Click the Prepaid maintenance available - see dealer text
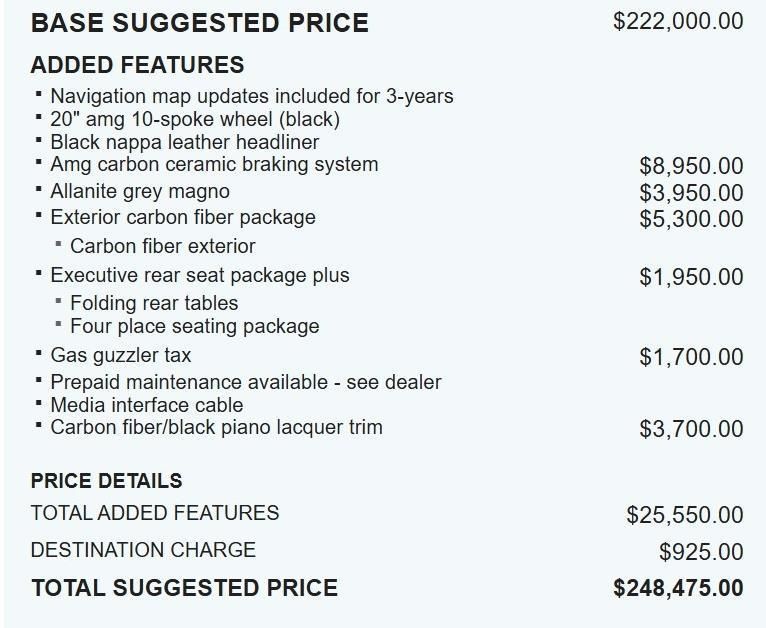766x628 pixels. tap(245, 382)
